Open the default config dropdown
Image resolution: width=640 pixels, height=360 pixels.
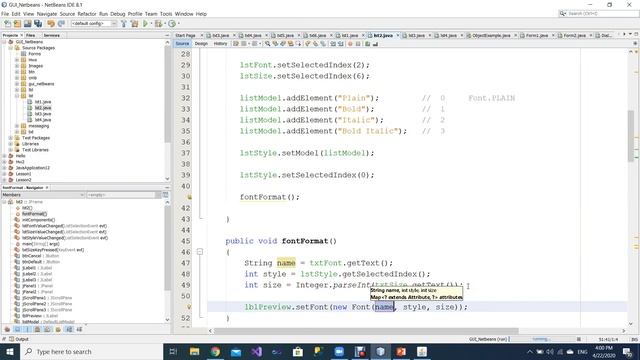pos(94,24)
